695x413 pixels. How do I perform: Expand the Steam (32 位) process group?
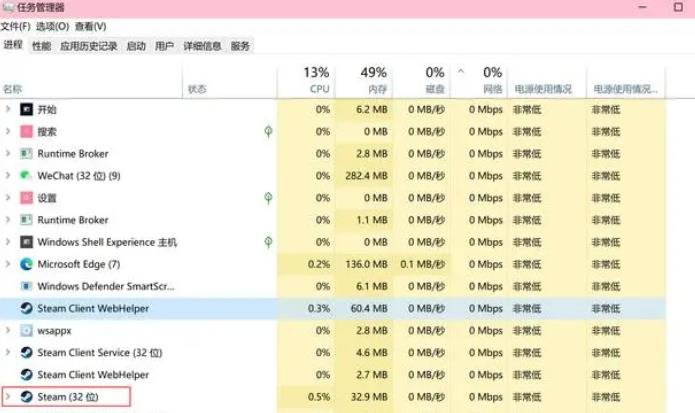8,396
